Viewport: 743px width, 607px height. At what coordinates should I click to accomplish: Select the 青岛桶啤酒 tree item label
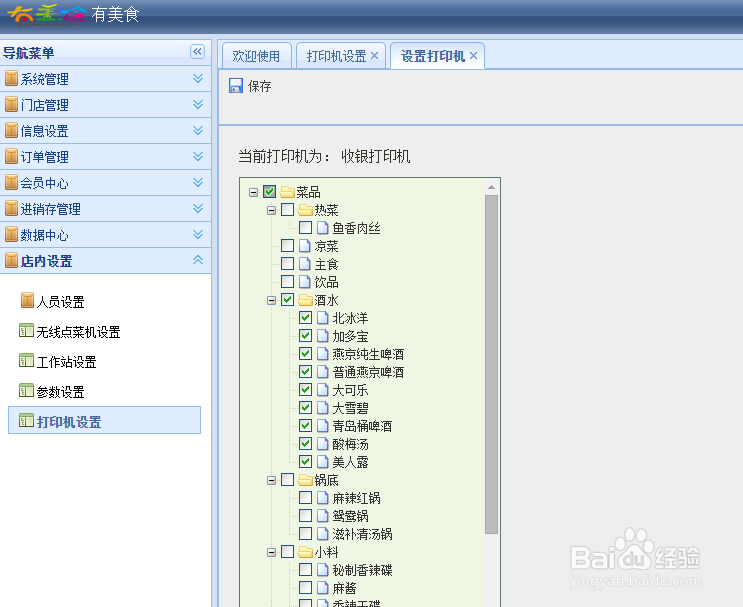[x=362, y=426]
